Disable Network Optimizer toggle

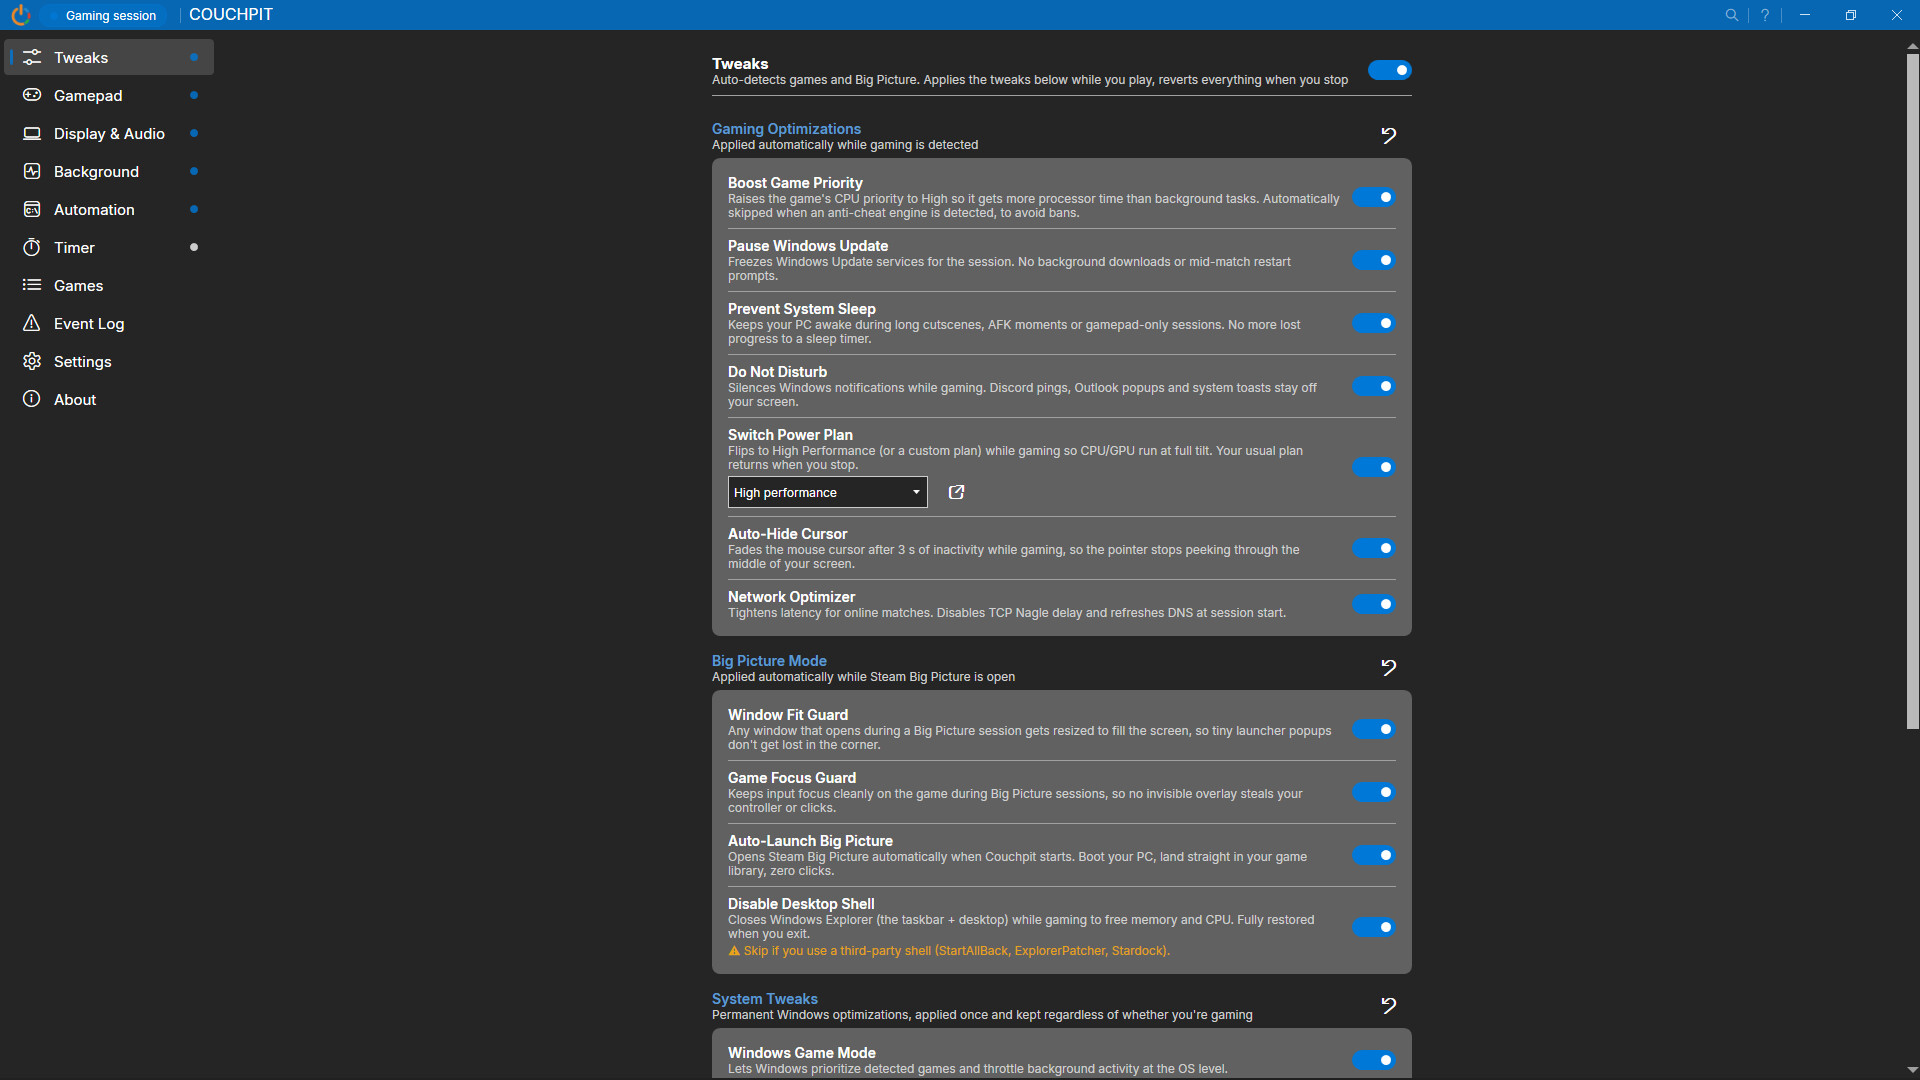pos(1374,604)
